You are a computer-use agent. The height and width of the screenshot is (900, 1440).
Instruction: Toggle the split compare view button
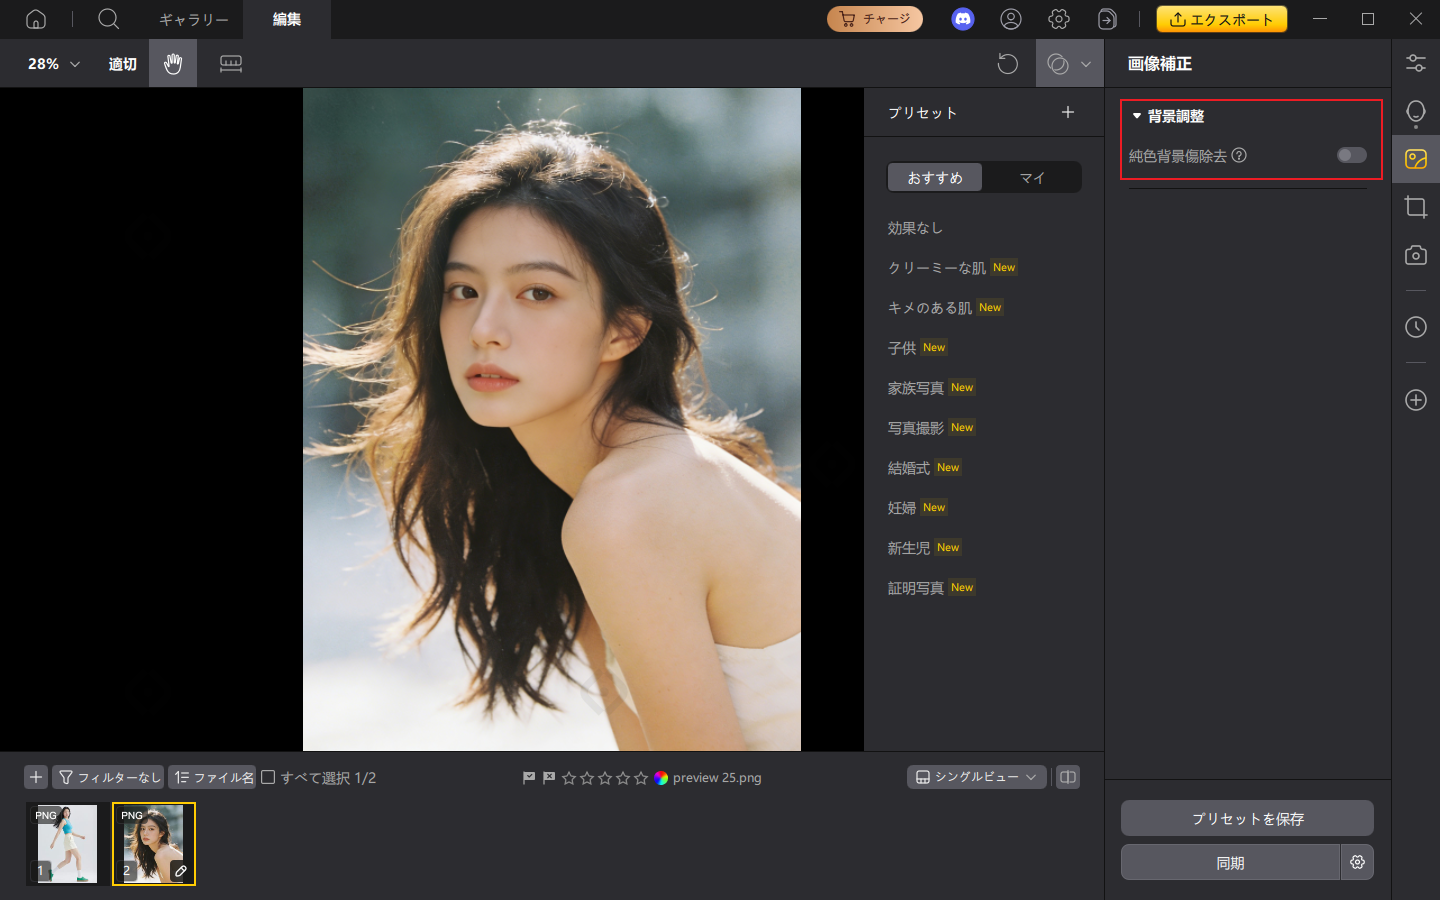click(x=1068, y=777)
